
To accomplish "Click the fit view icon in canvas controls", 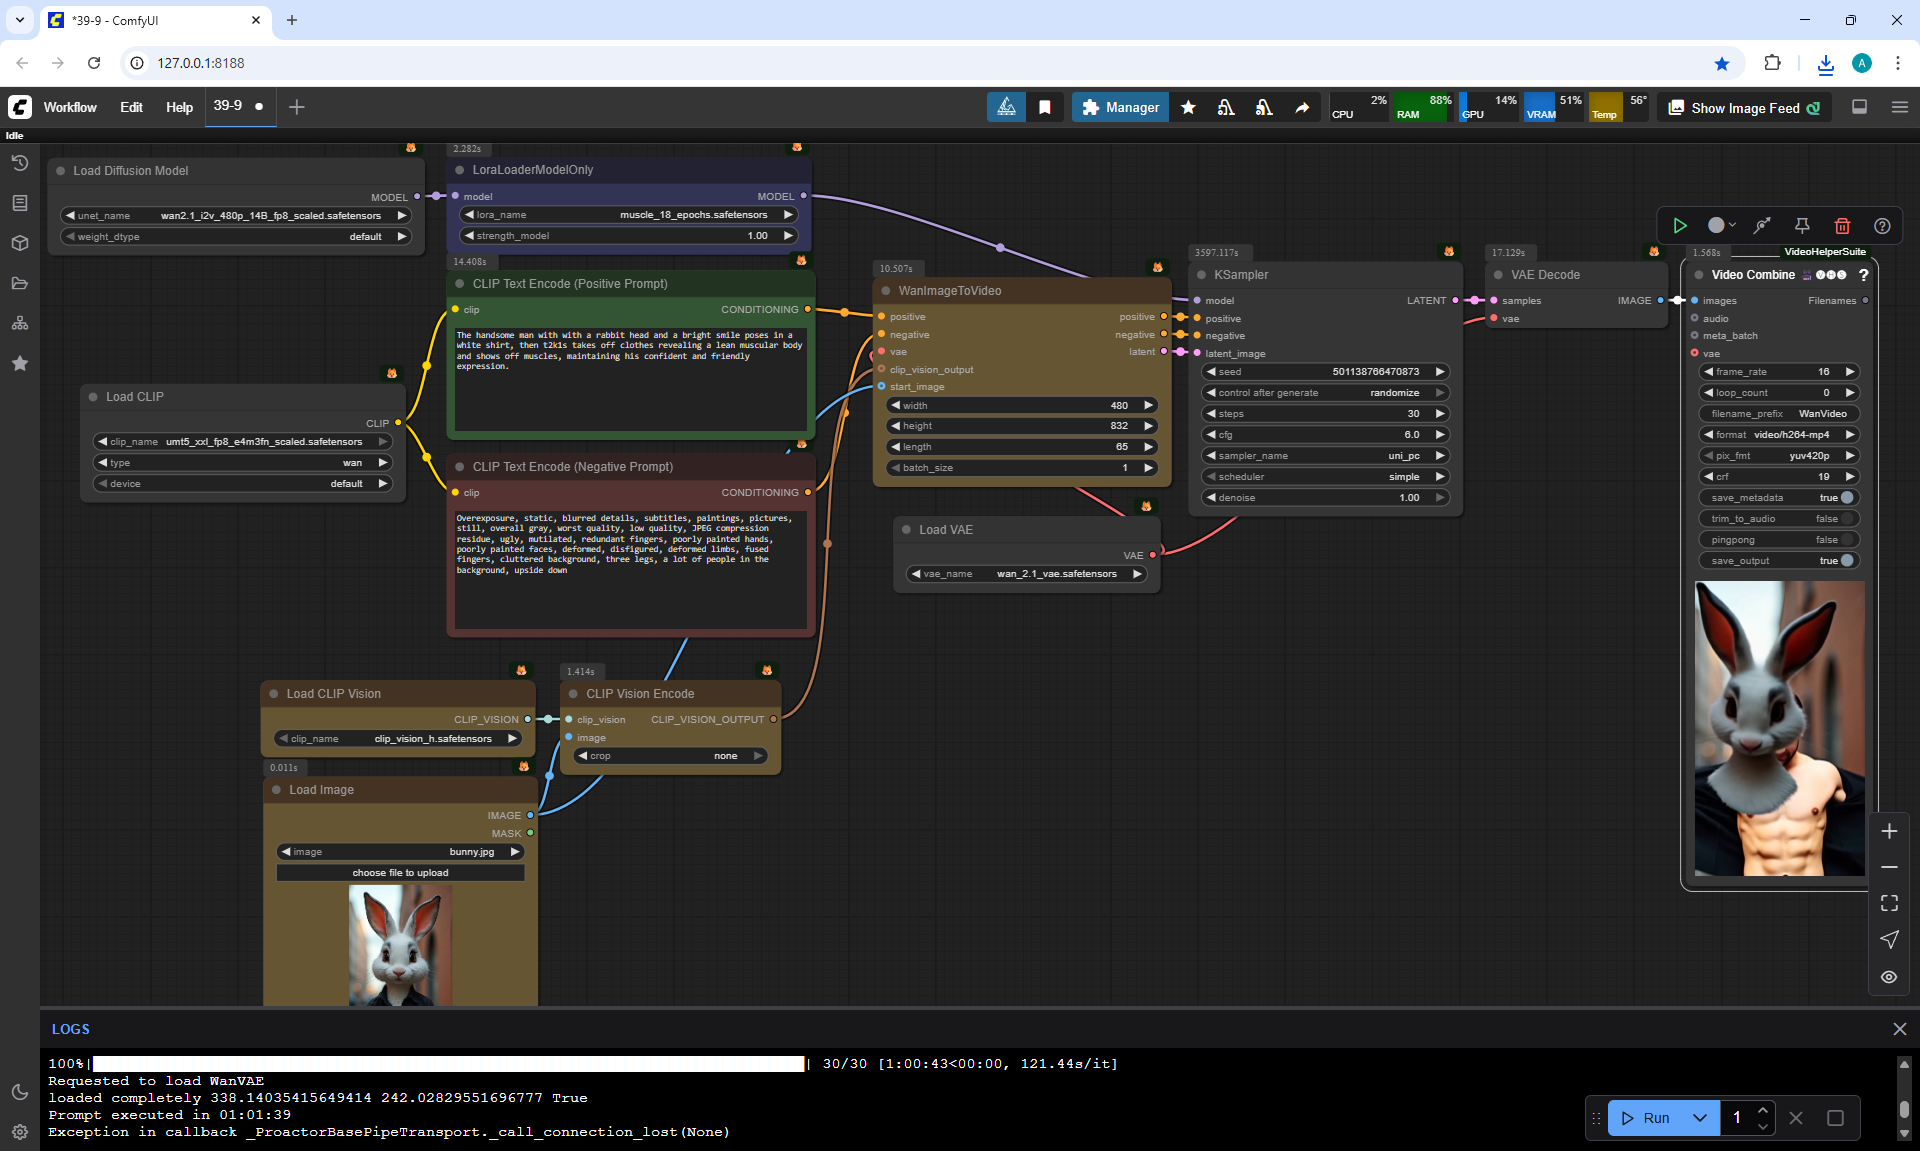I will [x=1889, y=903].
